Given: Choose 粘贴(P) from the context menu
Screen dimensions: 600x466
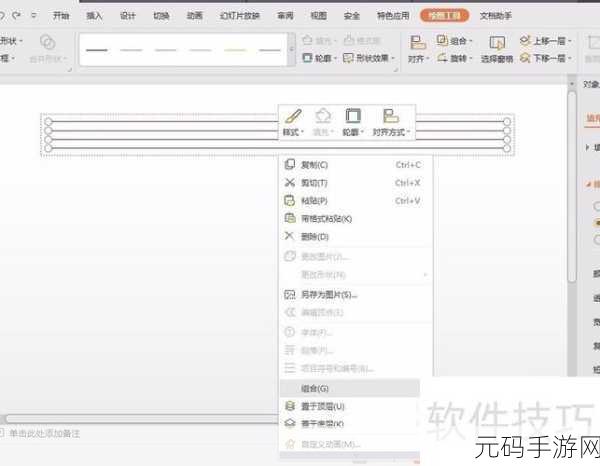Looking at the screenshot, I should point(353,201).
